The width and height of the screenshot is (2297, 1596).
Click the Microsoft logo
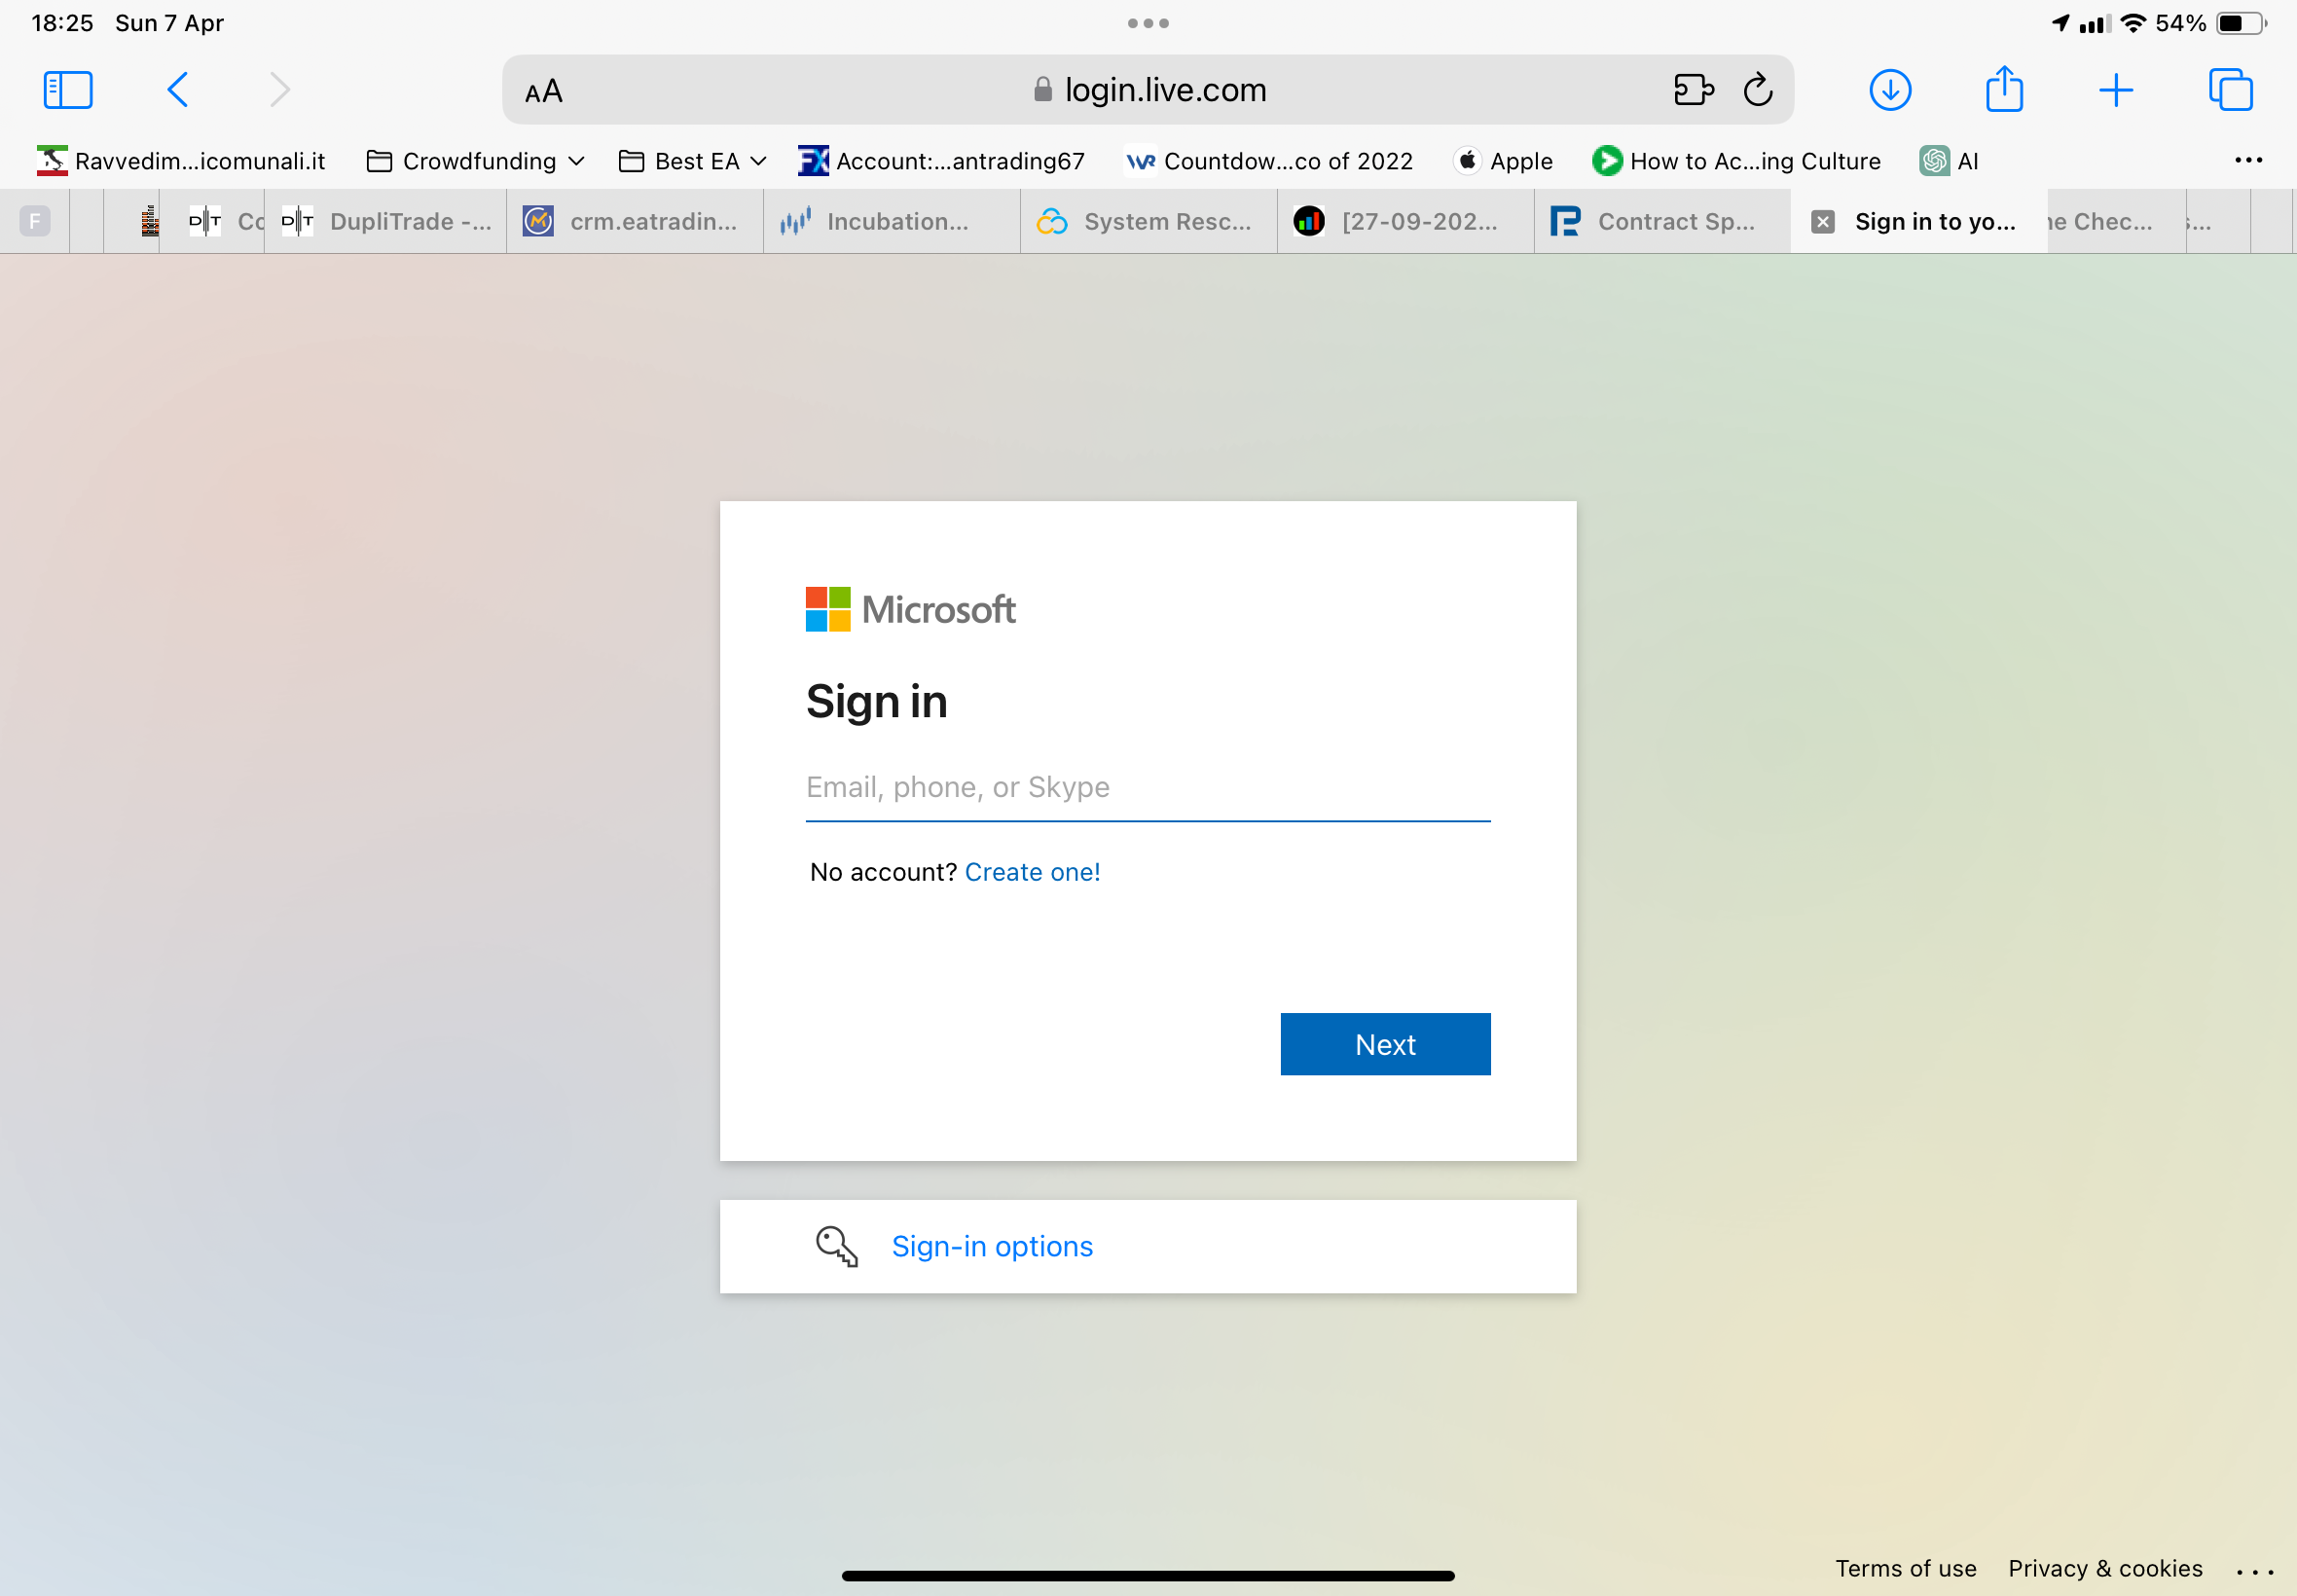tap(910, 609)
